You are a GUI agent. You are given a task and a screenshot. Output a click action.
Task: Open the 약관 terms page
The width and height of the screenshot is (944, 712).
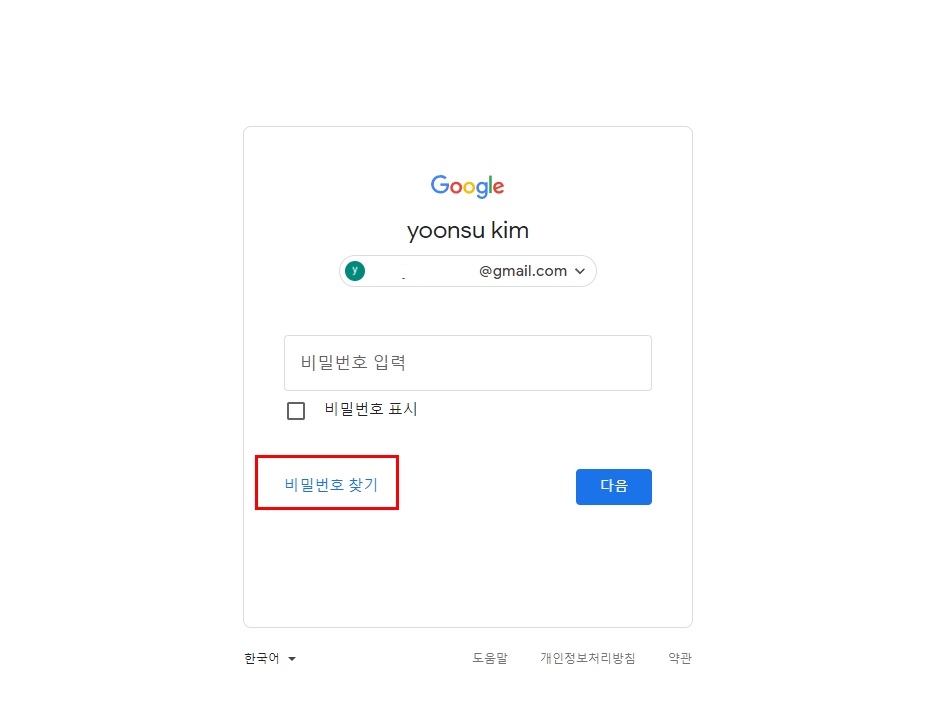click(x=679, y=658)
